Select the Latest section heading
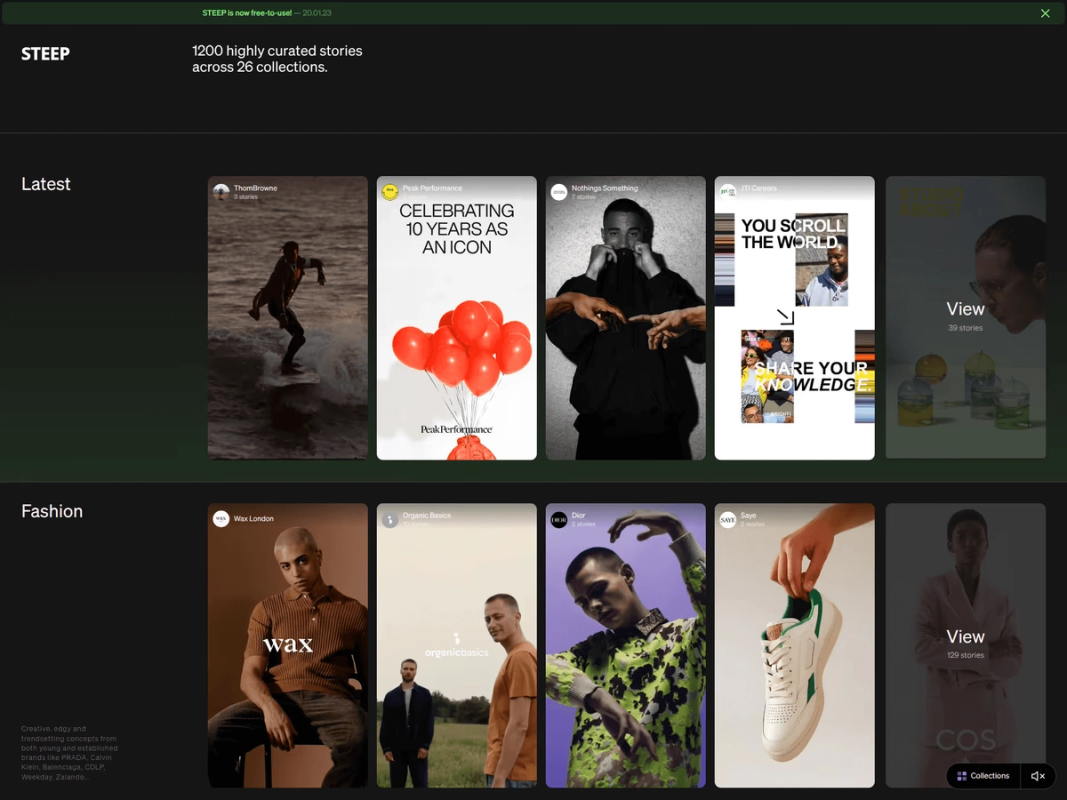 point(46,184)
